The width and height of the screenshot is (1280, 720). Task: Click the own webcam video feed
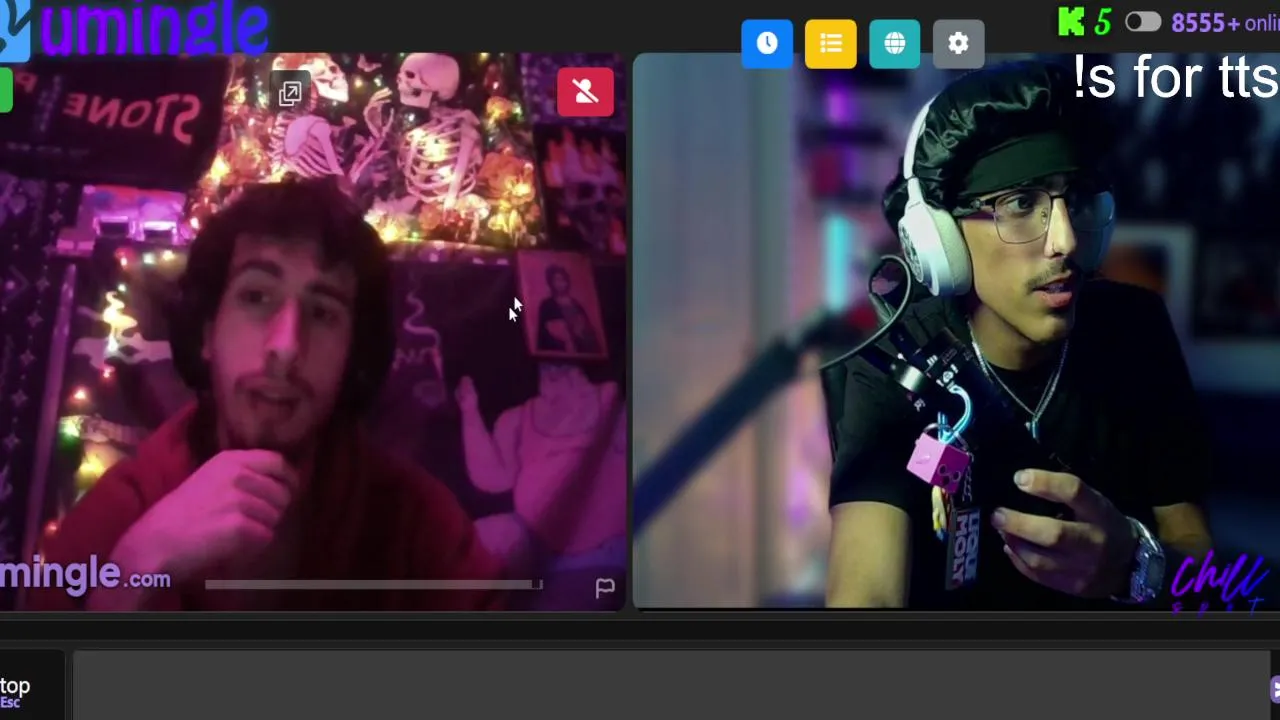click(x=956, y=332)
